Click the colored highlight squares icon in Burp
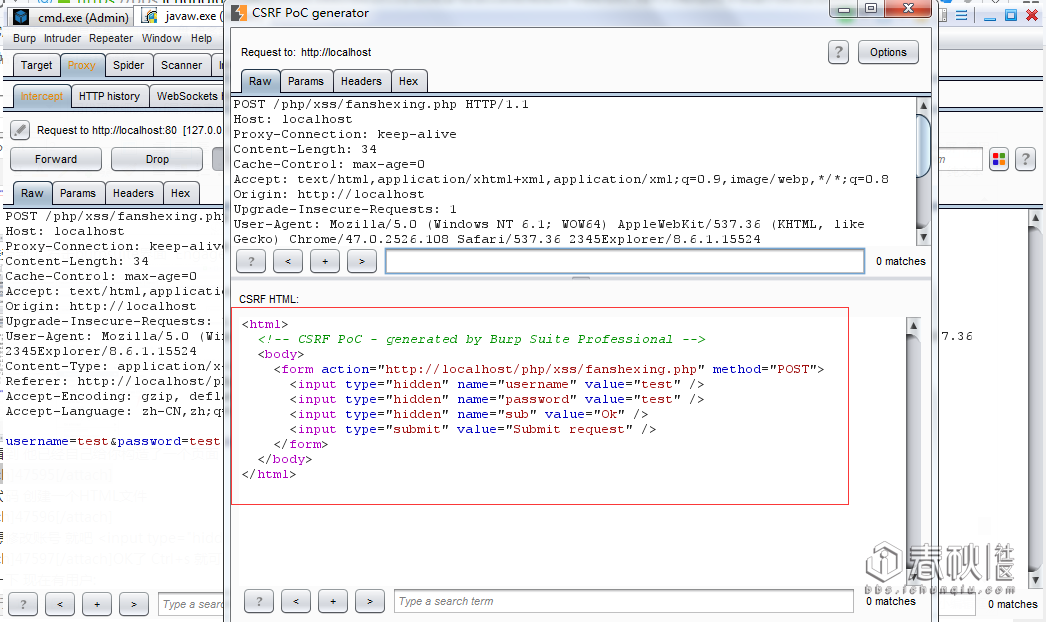1046x622 pixels. (999, 160)
